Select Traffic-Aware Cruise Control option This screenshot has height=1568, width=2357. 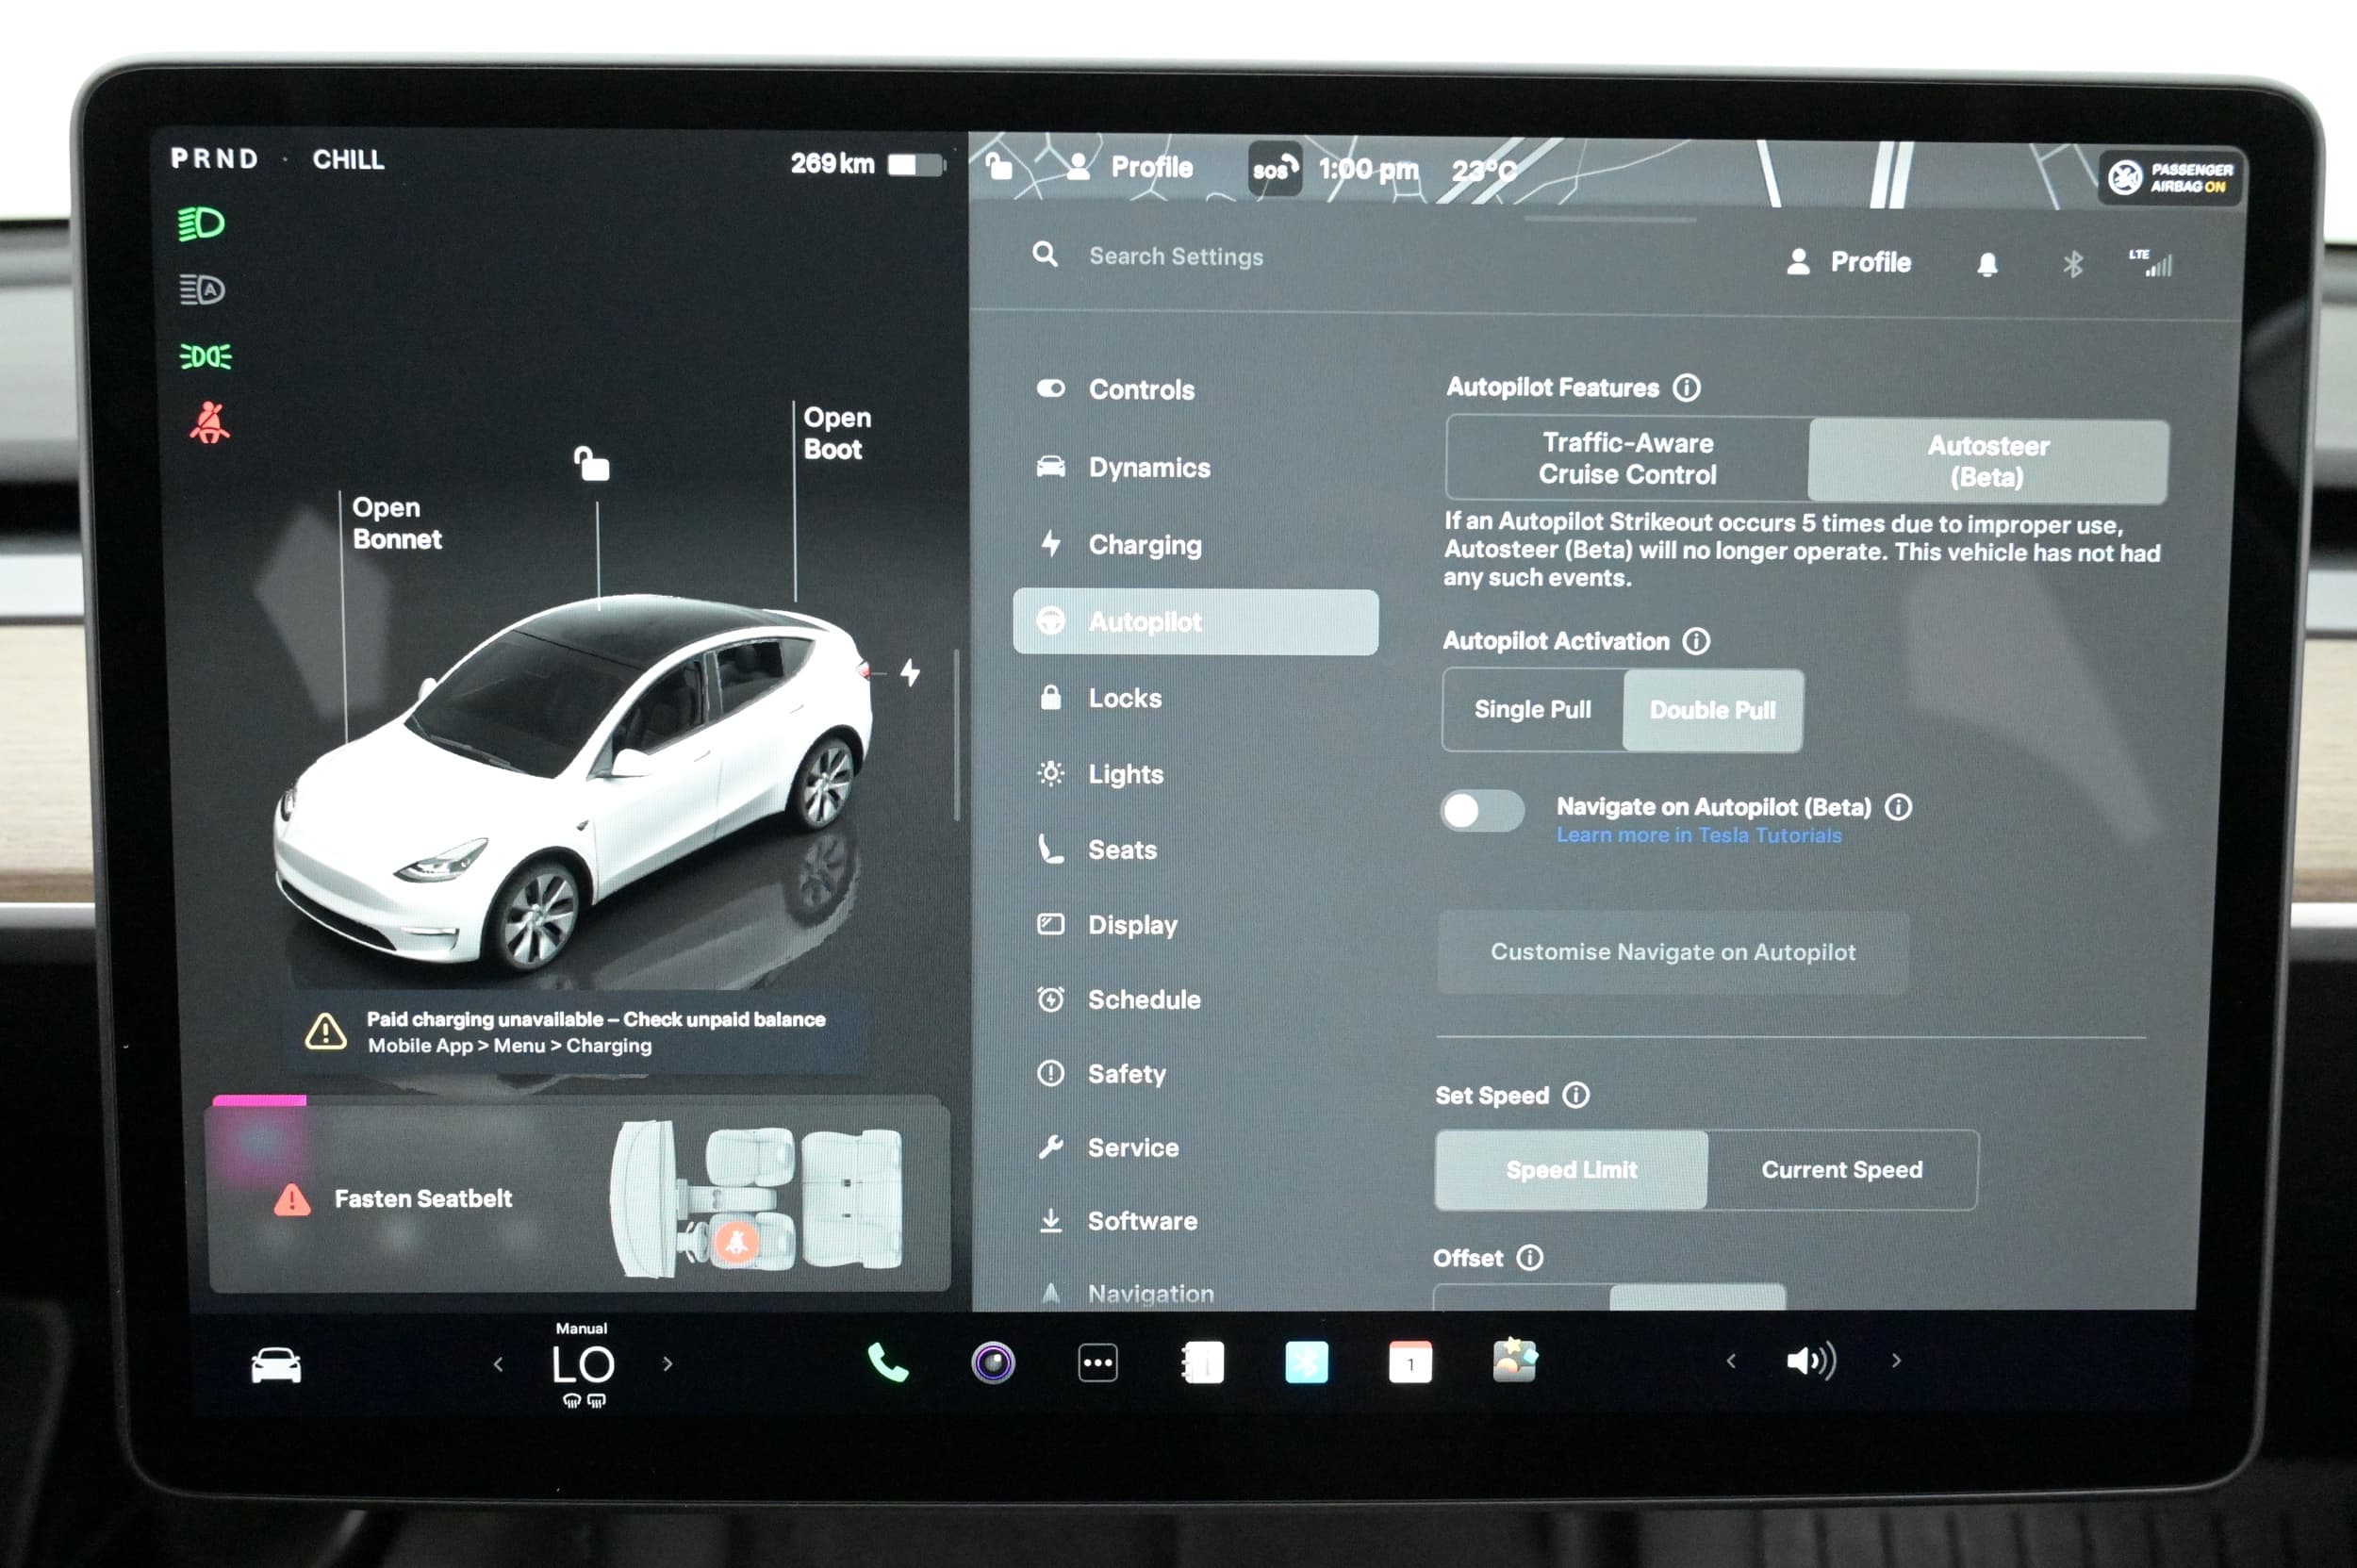click(1627, 459)
